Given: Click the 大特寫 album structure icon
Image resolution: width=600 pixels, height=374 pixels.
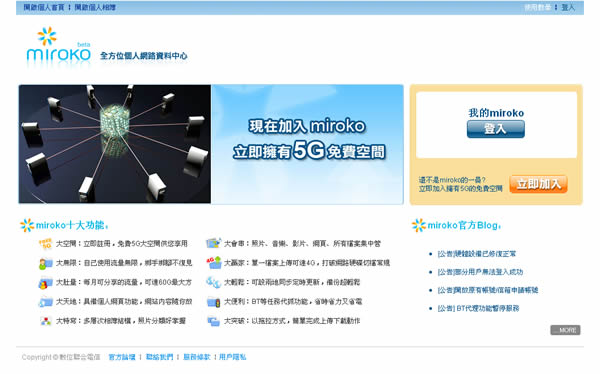Looking at the screenshot, I should (x=46, y=321).
